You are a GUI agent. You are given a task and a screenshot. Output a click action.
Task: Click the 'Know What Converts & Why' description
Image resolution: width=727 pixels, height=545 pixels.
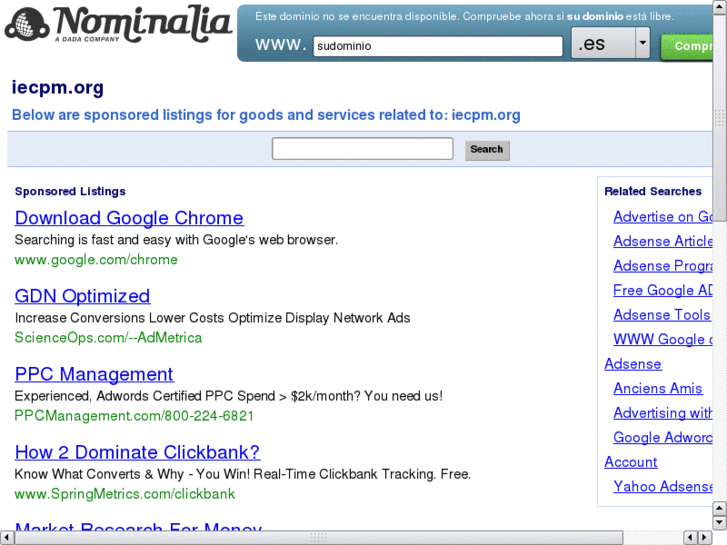(x=242, y=474)
